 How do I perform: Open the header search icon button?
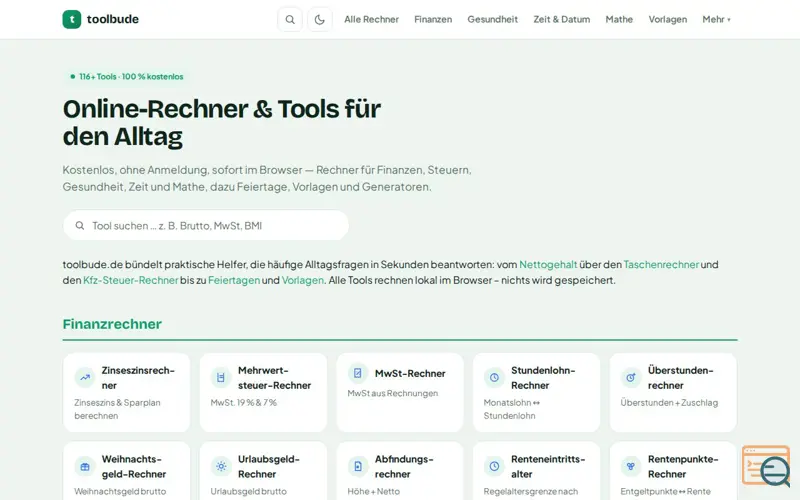tap(290, 19)
